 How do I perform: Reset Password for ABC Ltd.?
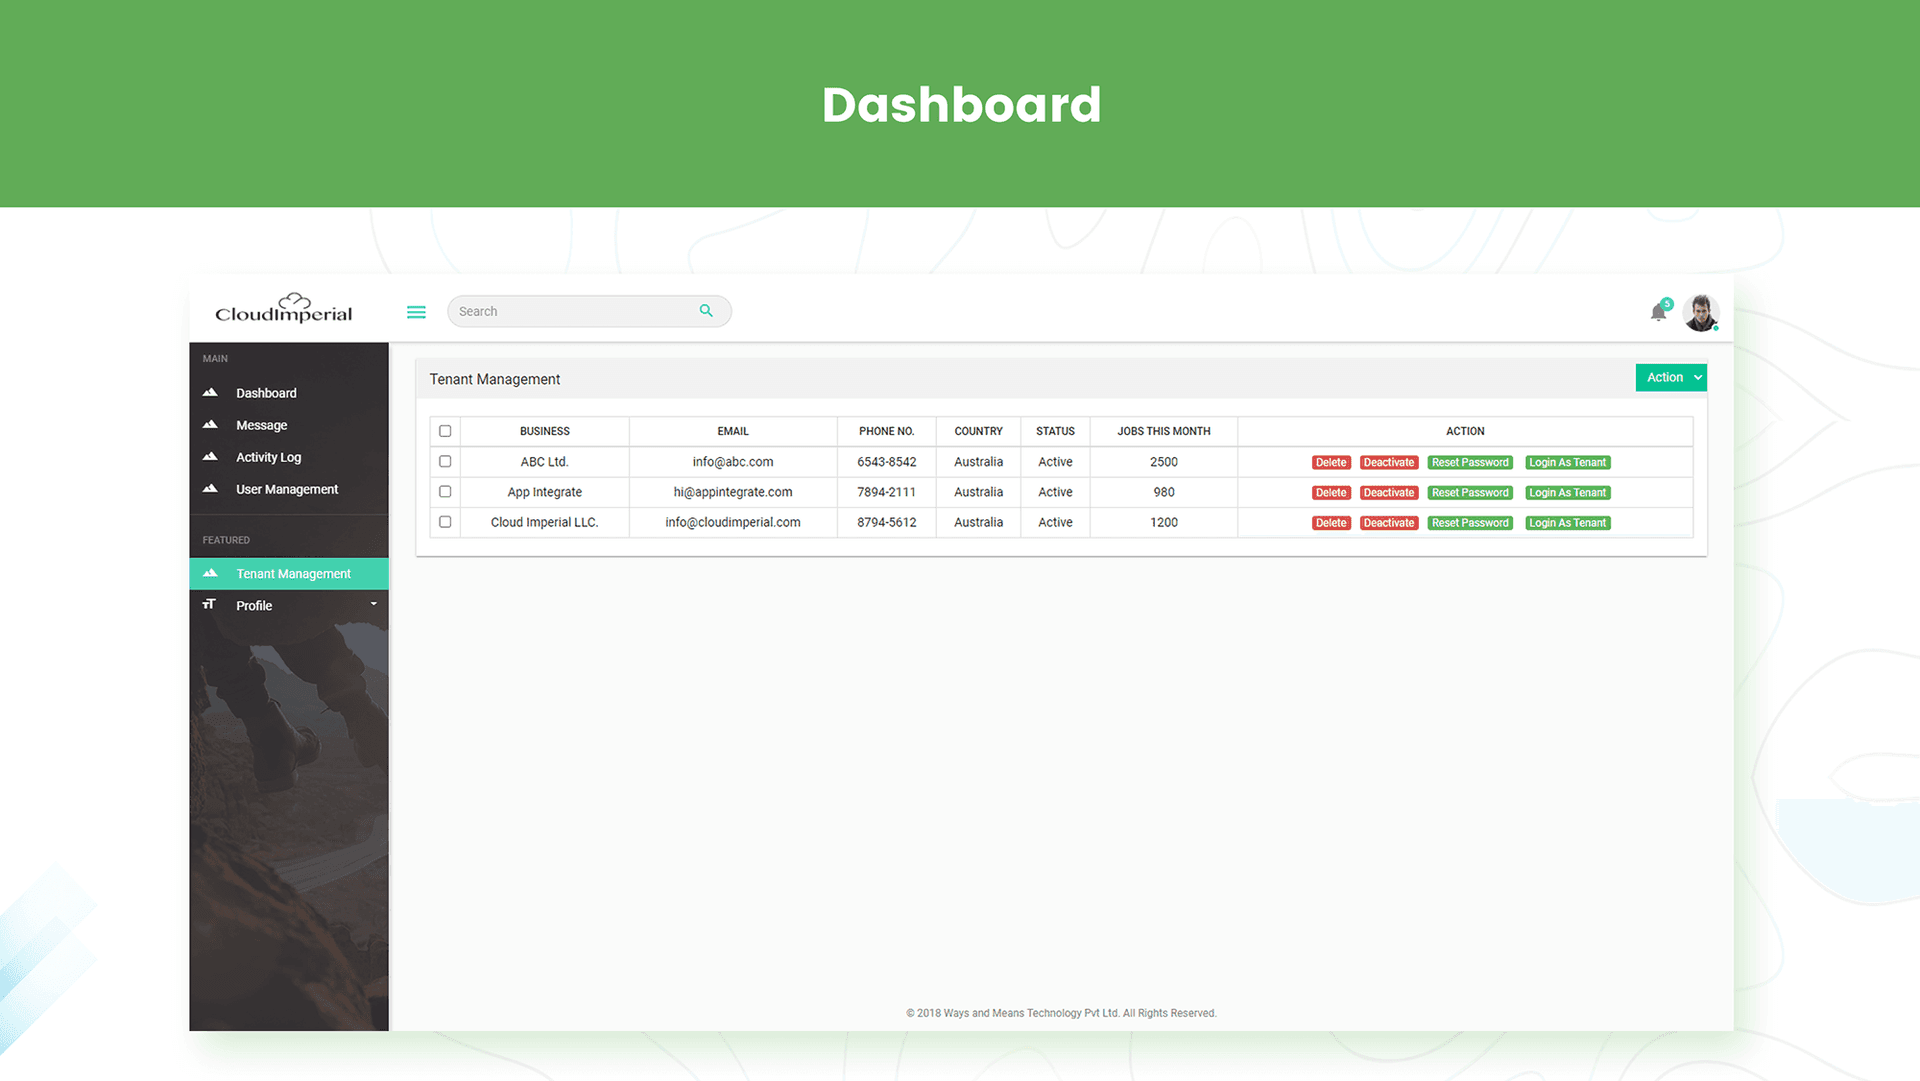tap(1470, 462)
